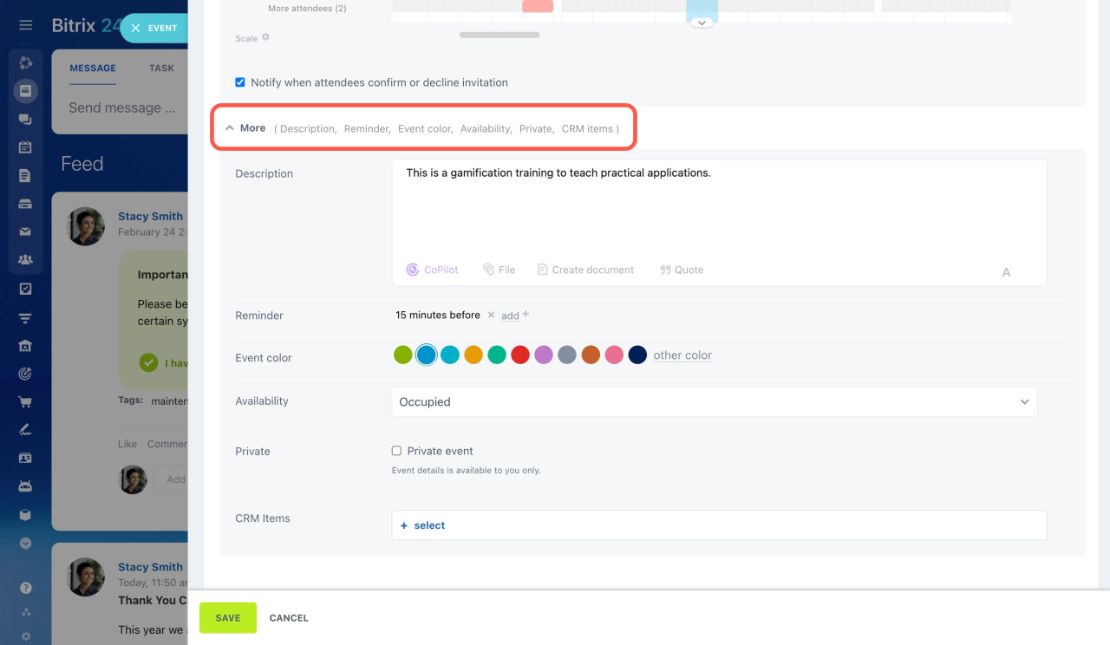Remove the 15 minutes before reminder
Screen dimensions: 1110x645
(491, 315)
